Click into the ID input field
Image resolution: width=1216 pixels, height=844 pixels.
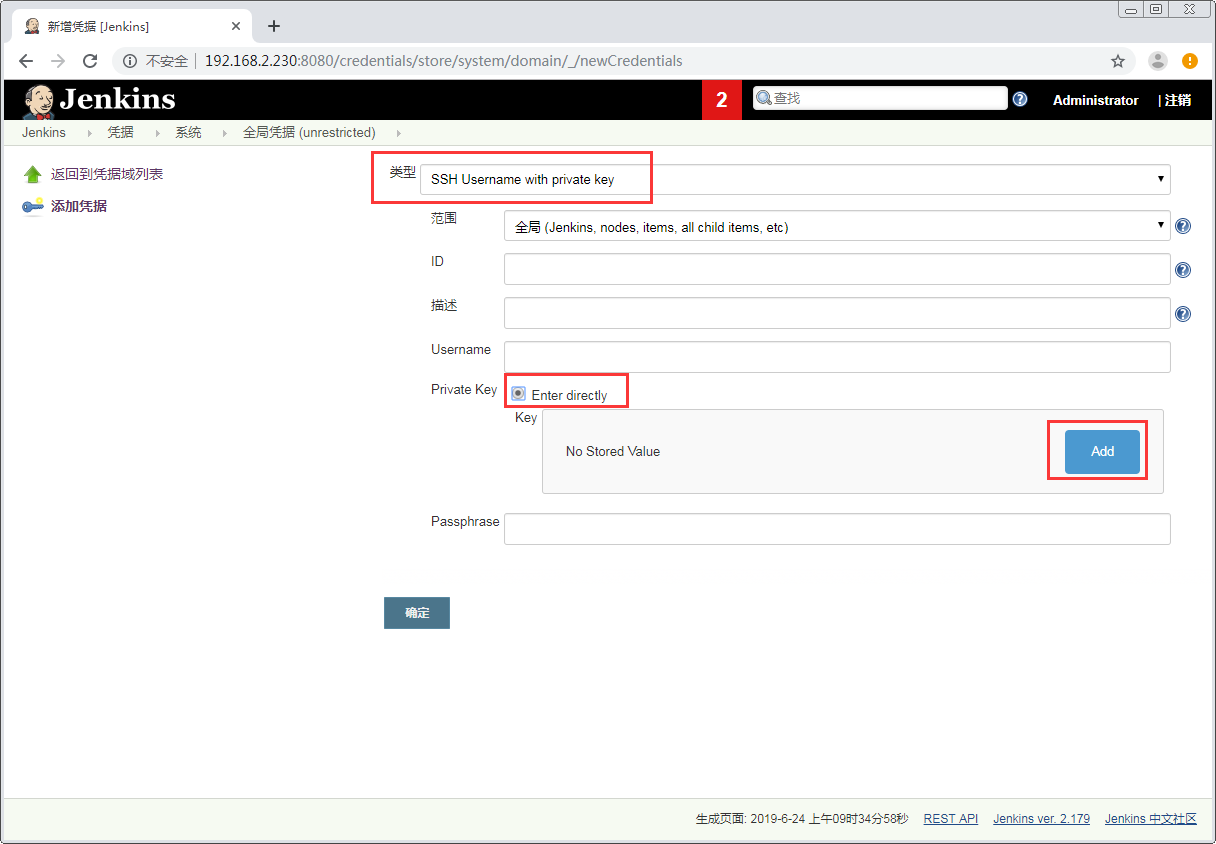pyautogui.click(x=837, y=270)
